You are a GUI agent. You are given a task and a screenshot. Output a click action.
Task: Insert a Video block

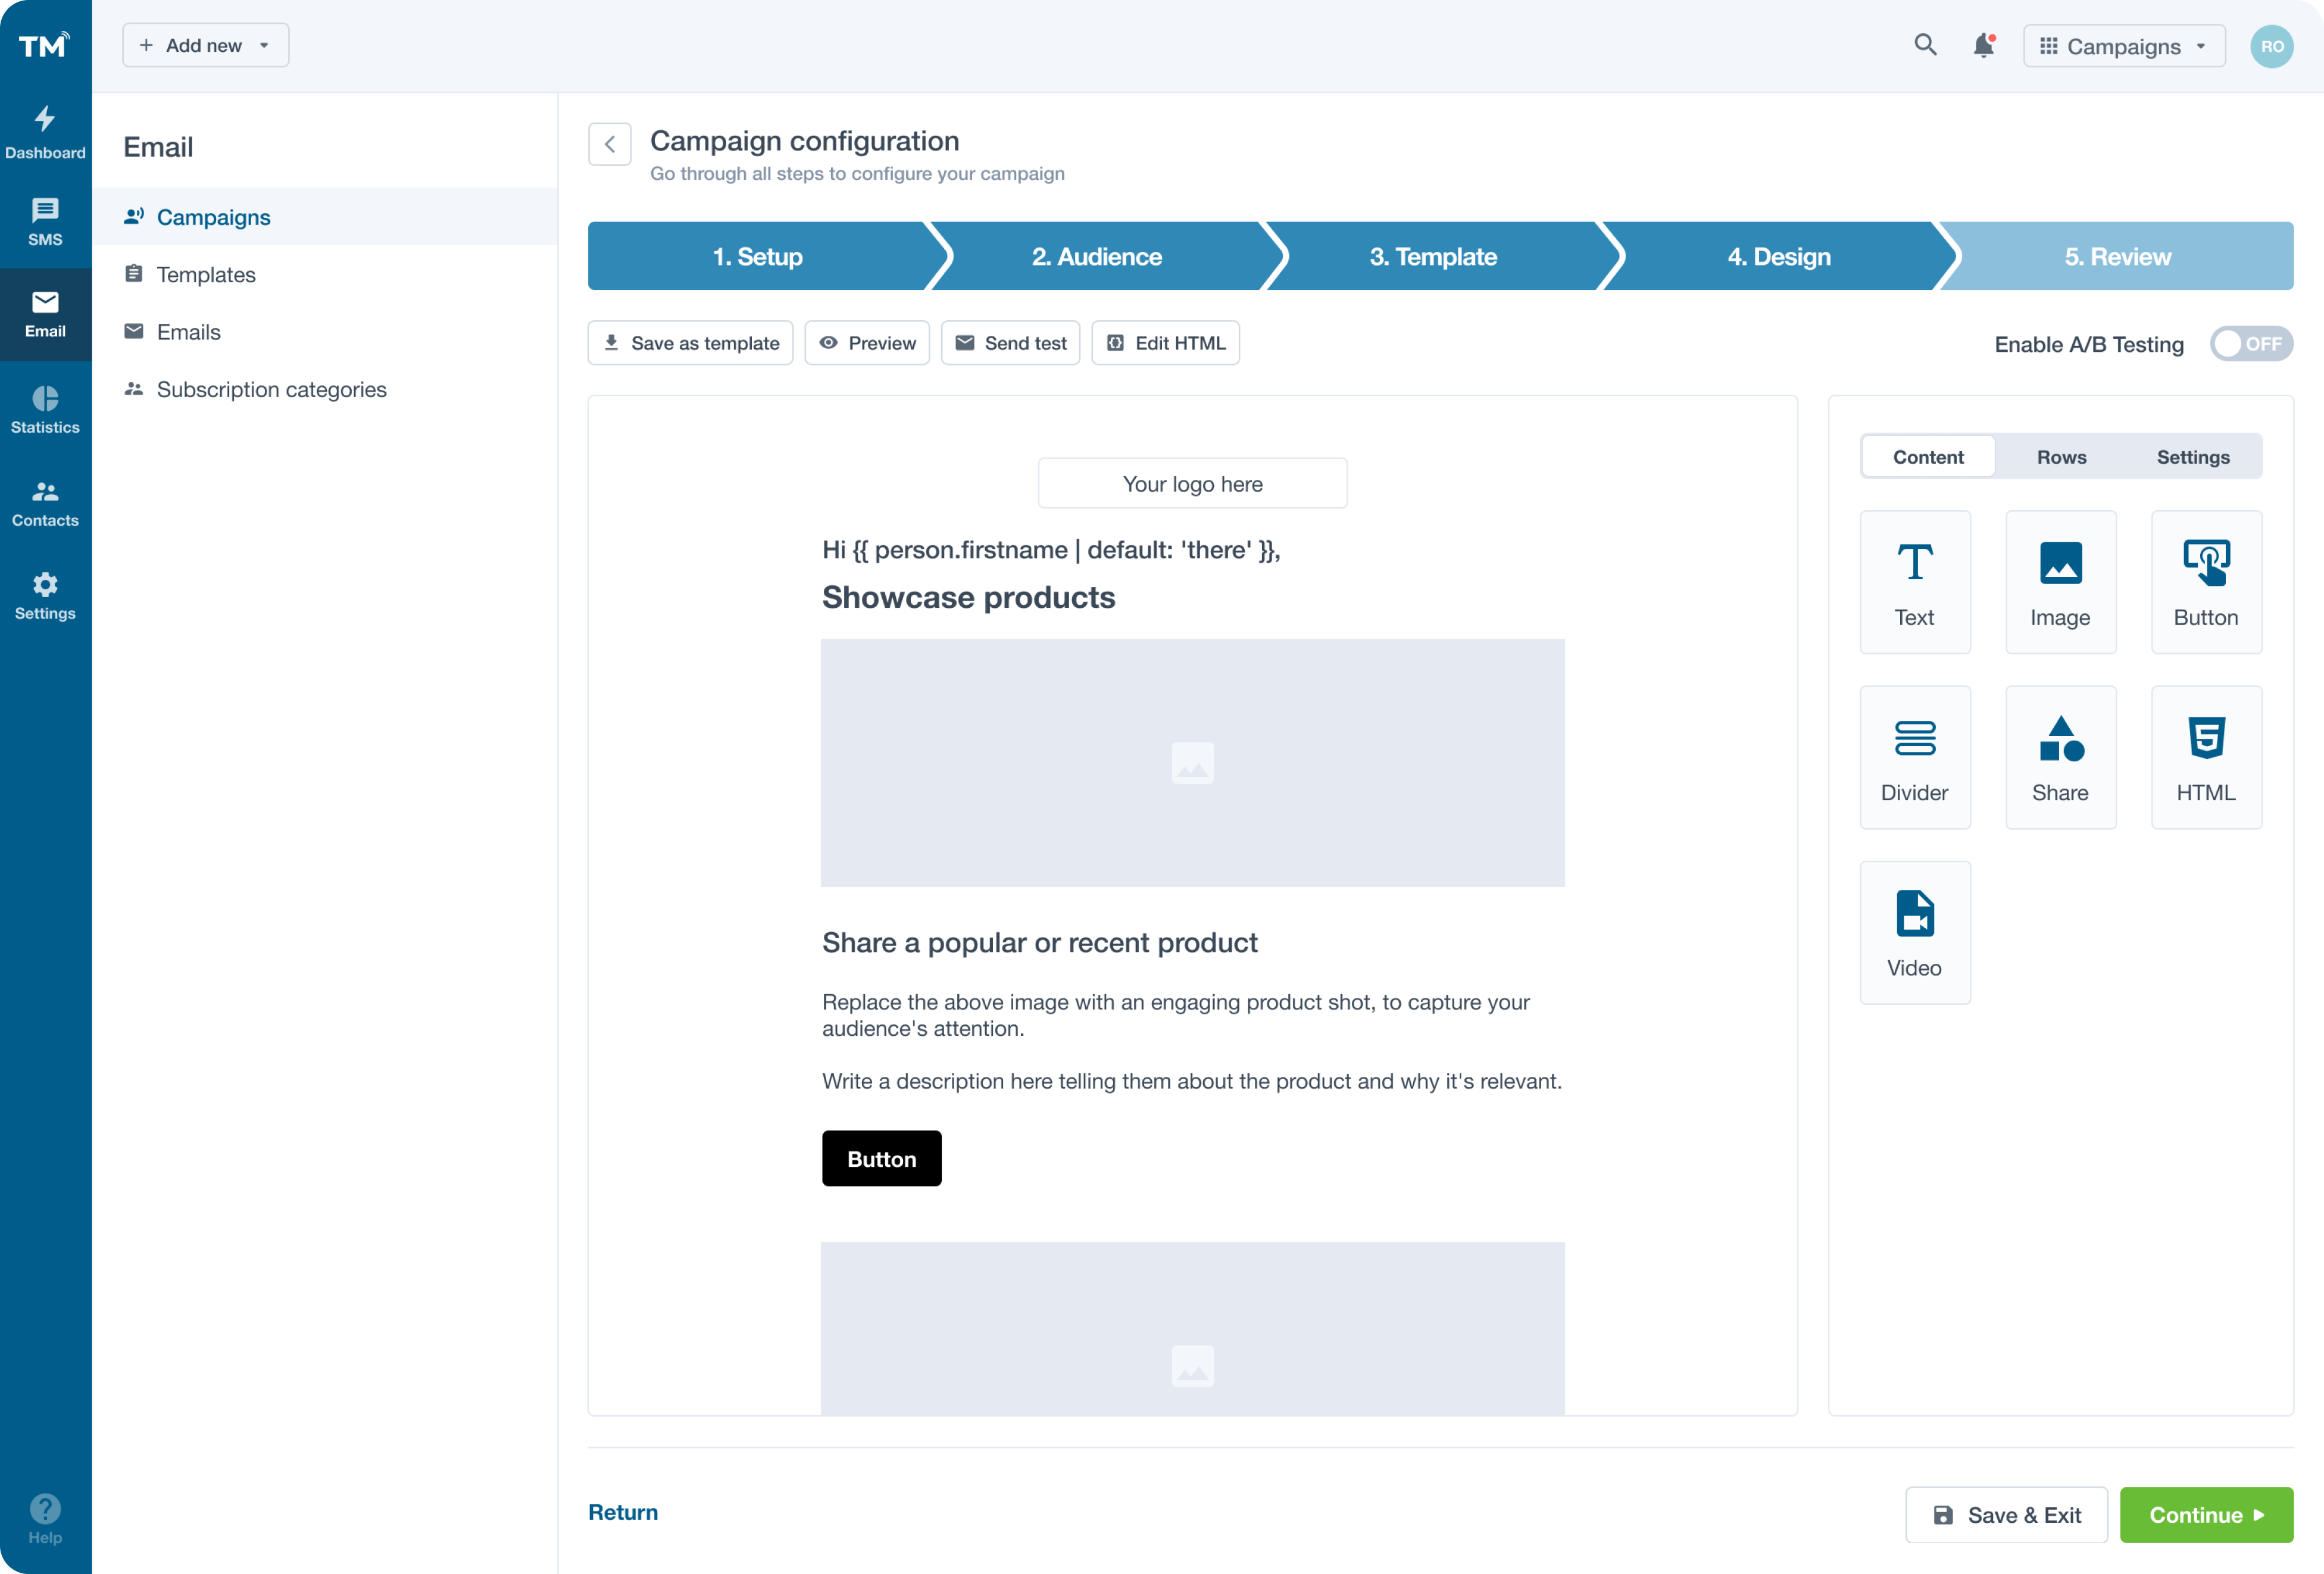click(x=1914, y=932)
